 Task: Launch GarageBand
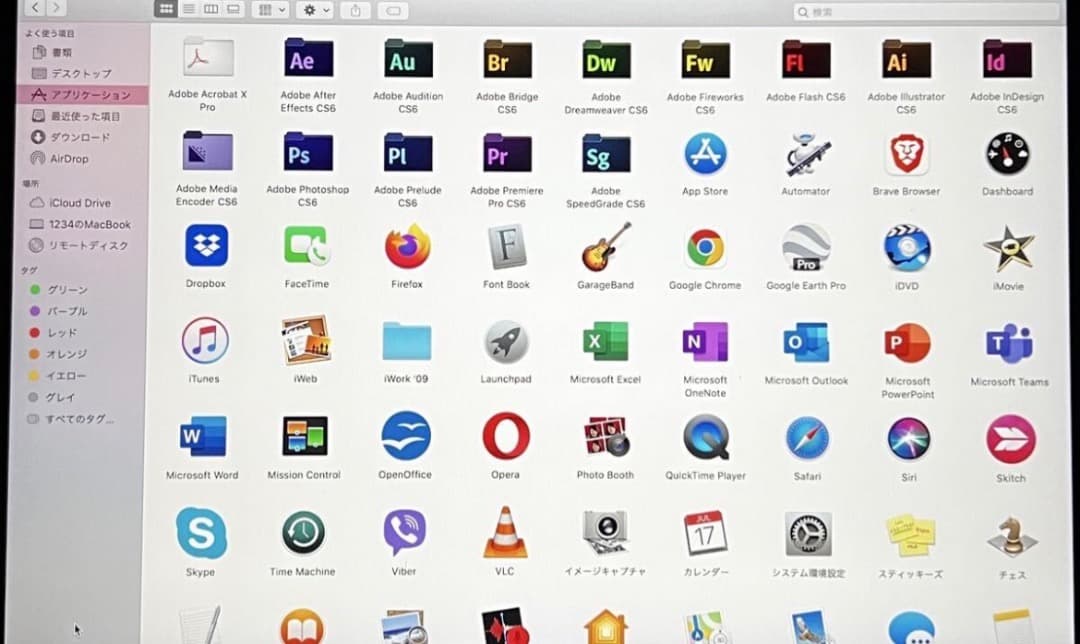[x=606, y=247]
